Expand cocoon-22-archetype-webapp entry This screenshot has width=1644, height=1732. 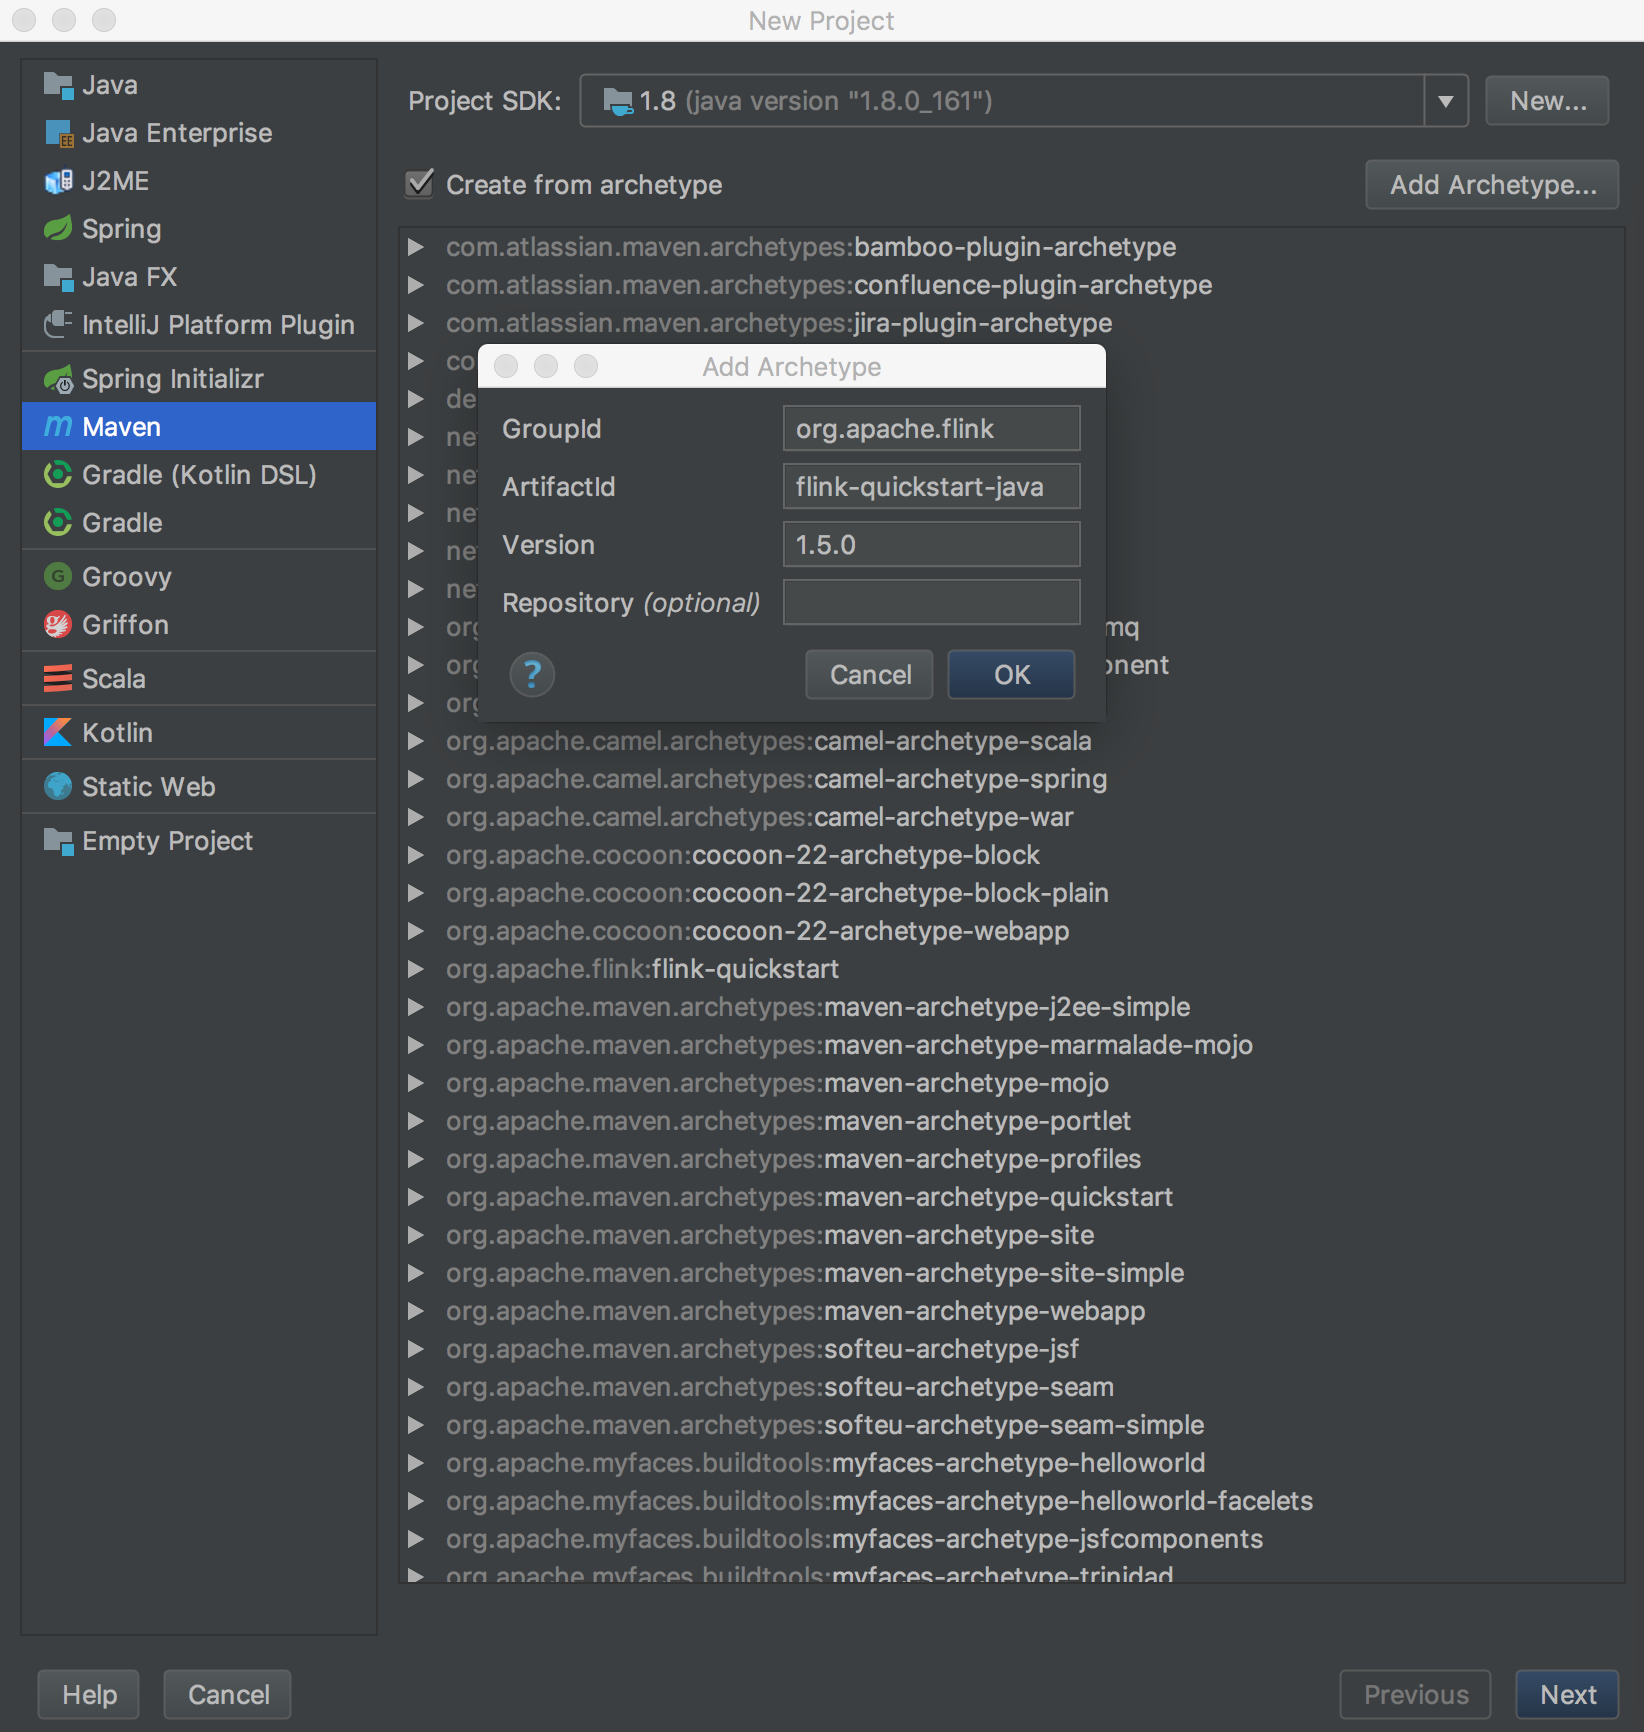(416, 931)
